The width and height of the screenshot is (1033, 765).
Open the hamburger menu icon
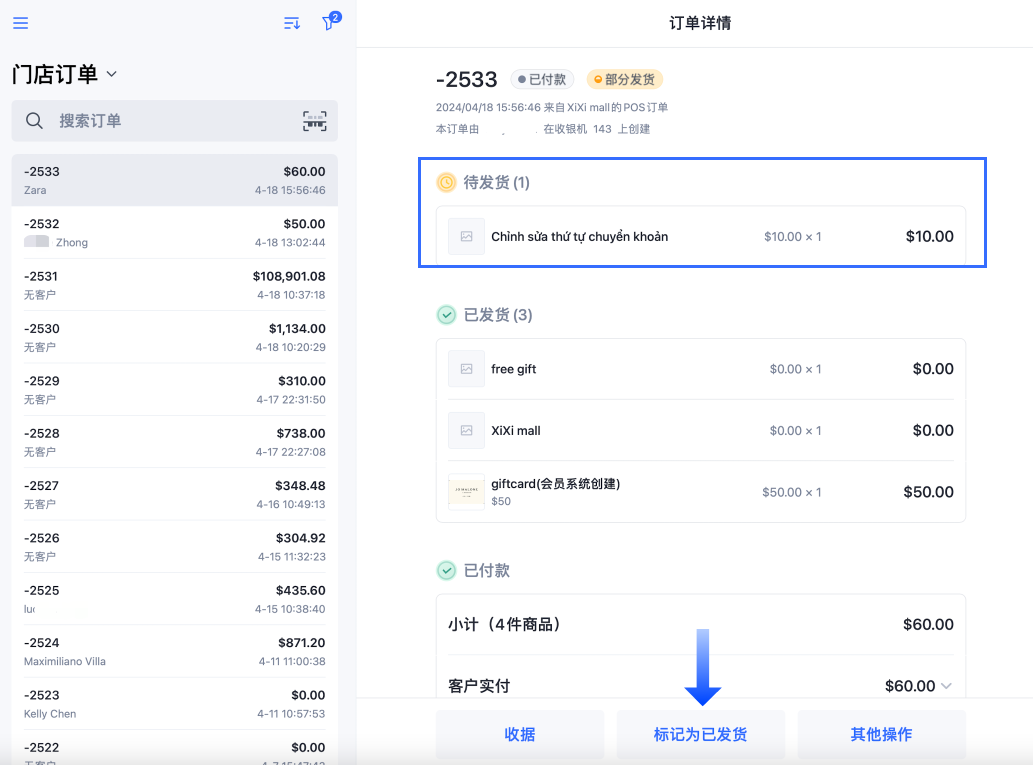point(20,23)
